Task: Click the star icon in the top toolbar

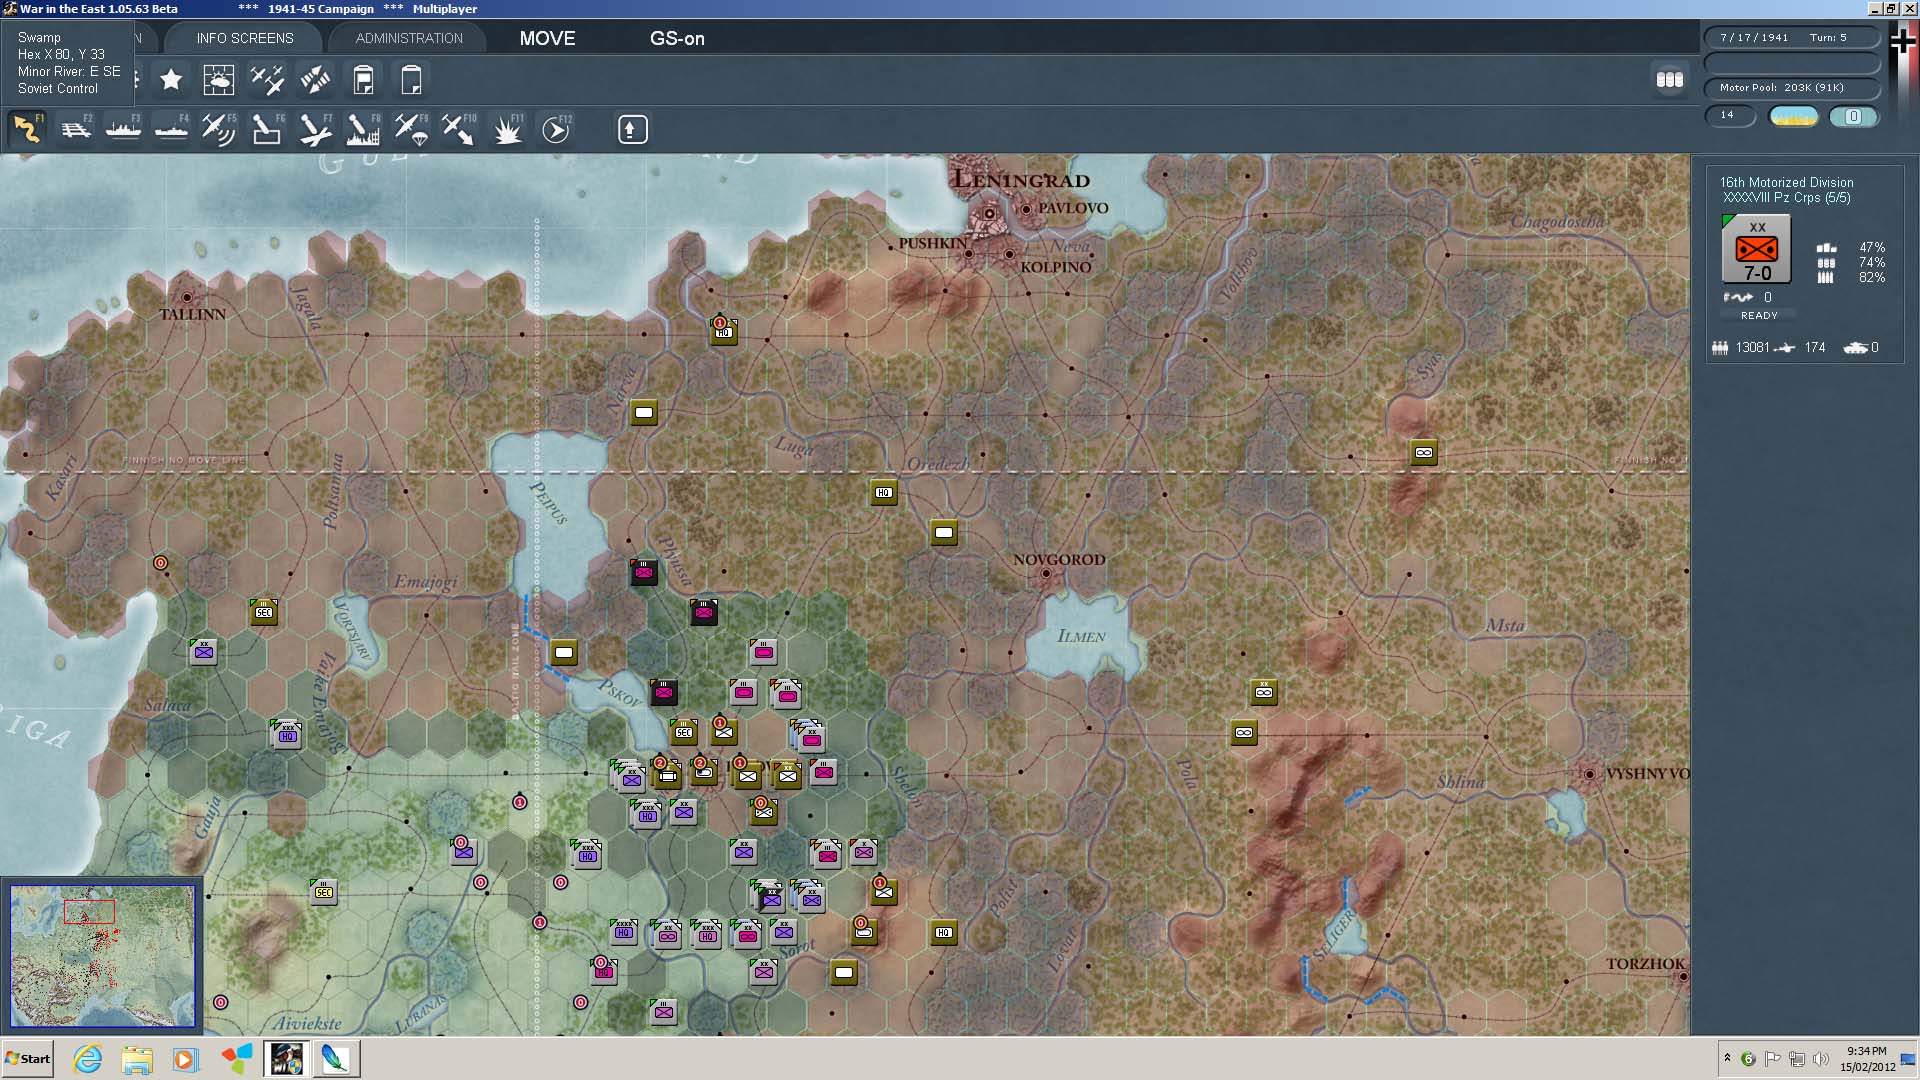Action: pos(171,79)
